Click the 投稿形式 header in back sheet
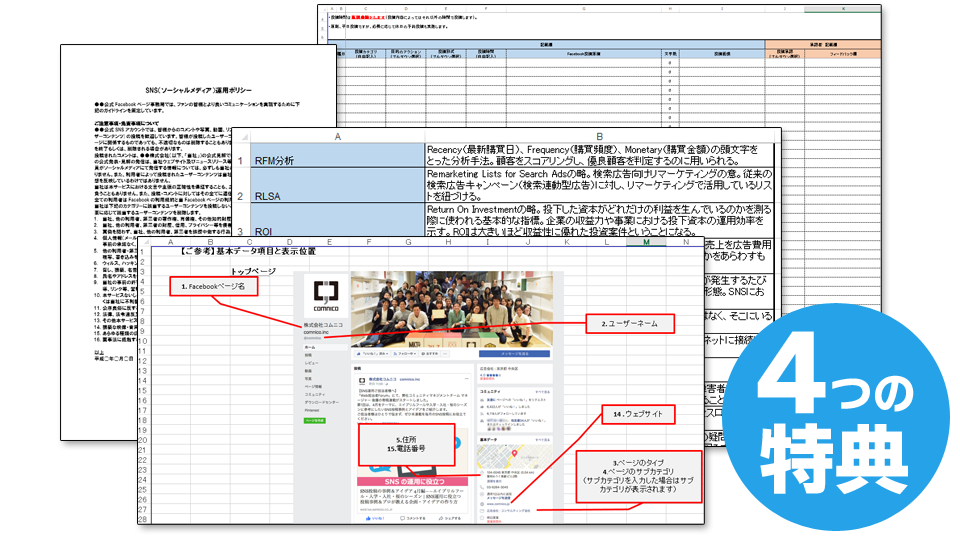The width and height of the screenshot is (960, 540). pyautogui.click(x=446, y=54)
